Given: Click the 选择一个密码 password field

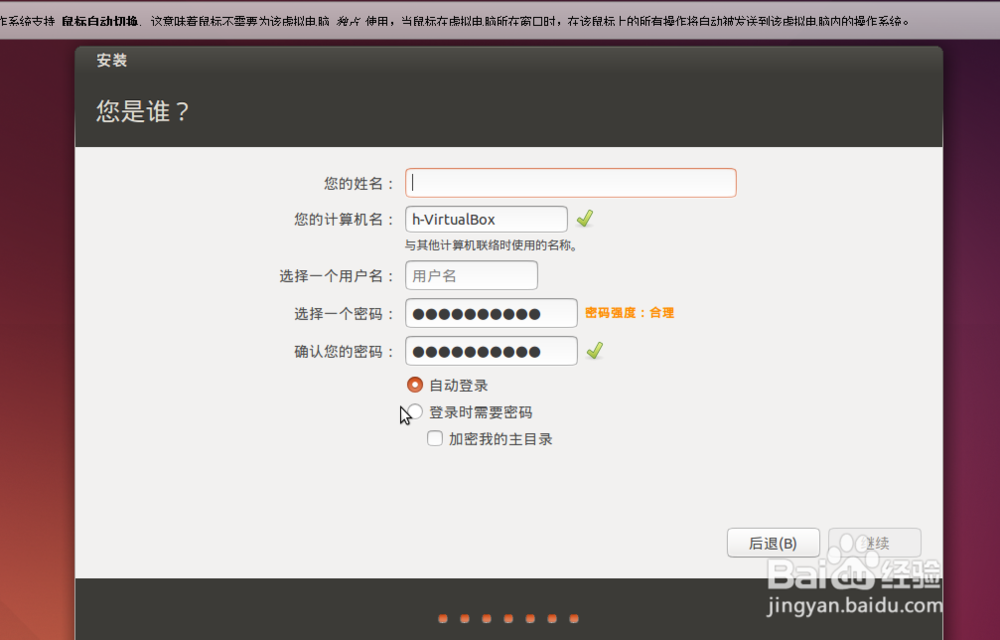Looking at the screenshot, I should [x=490, y=313].
